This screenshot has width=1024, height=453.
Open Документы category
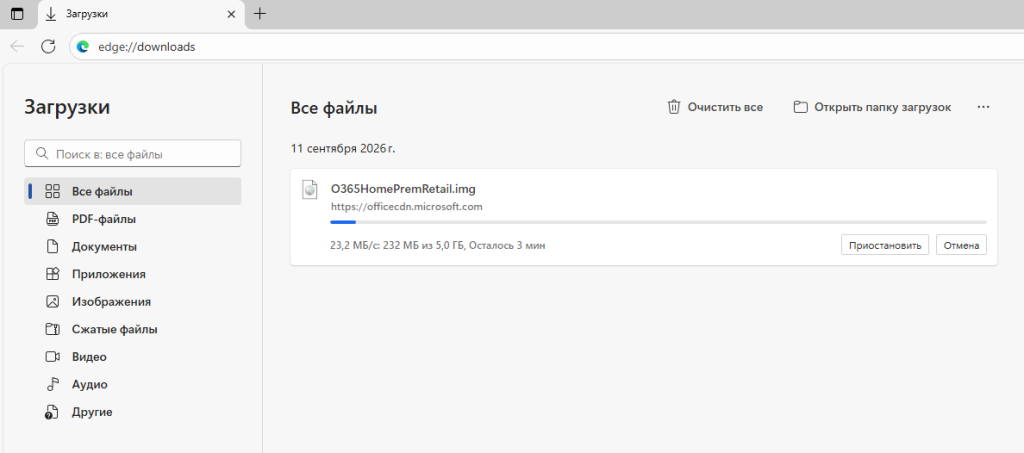(133, 247)
